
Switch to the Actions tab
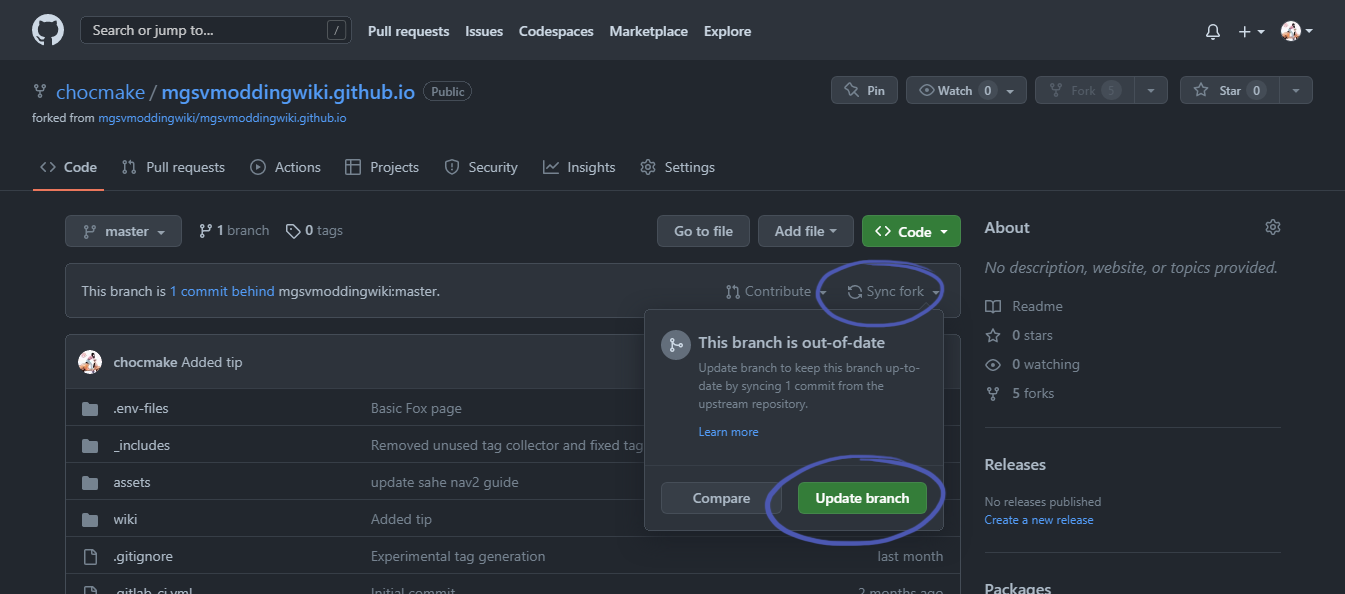click(286, 167)
